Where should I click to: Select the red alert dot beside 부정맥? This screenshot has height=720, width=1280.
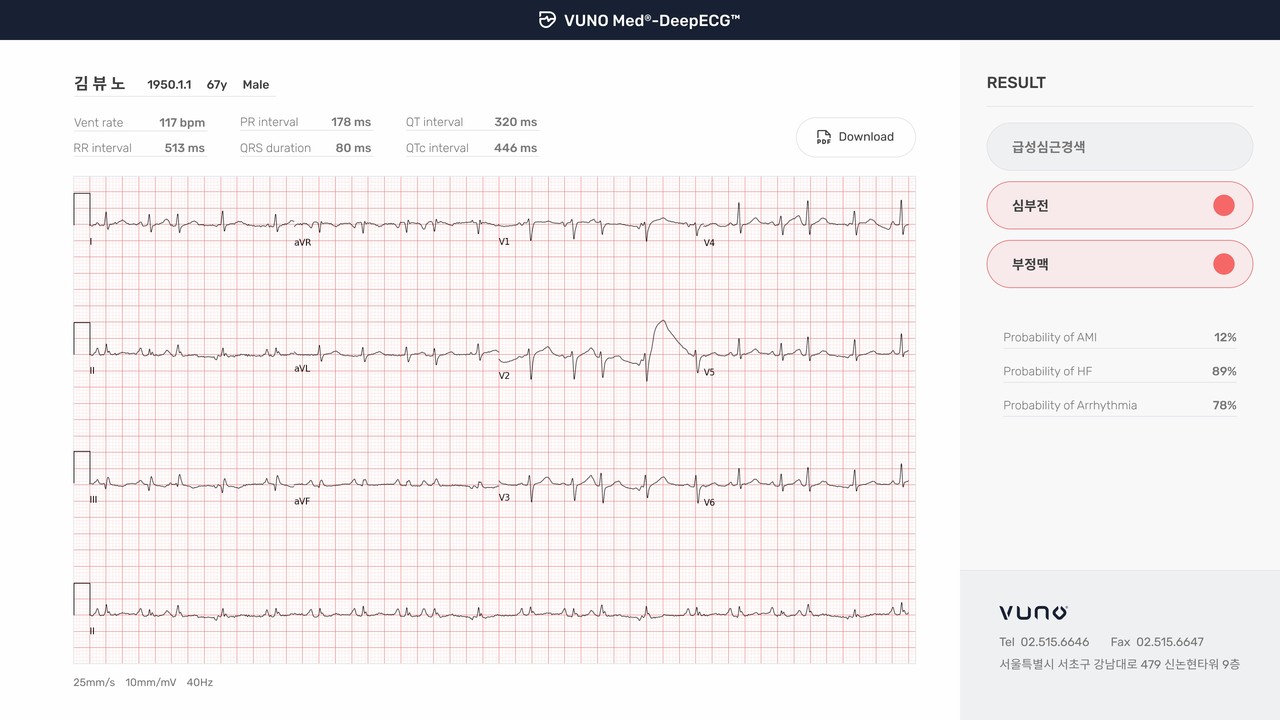pyautogui.click(x=1223, y=264)
